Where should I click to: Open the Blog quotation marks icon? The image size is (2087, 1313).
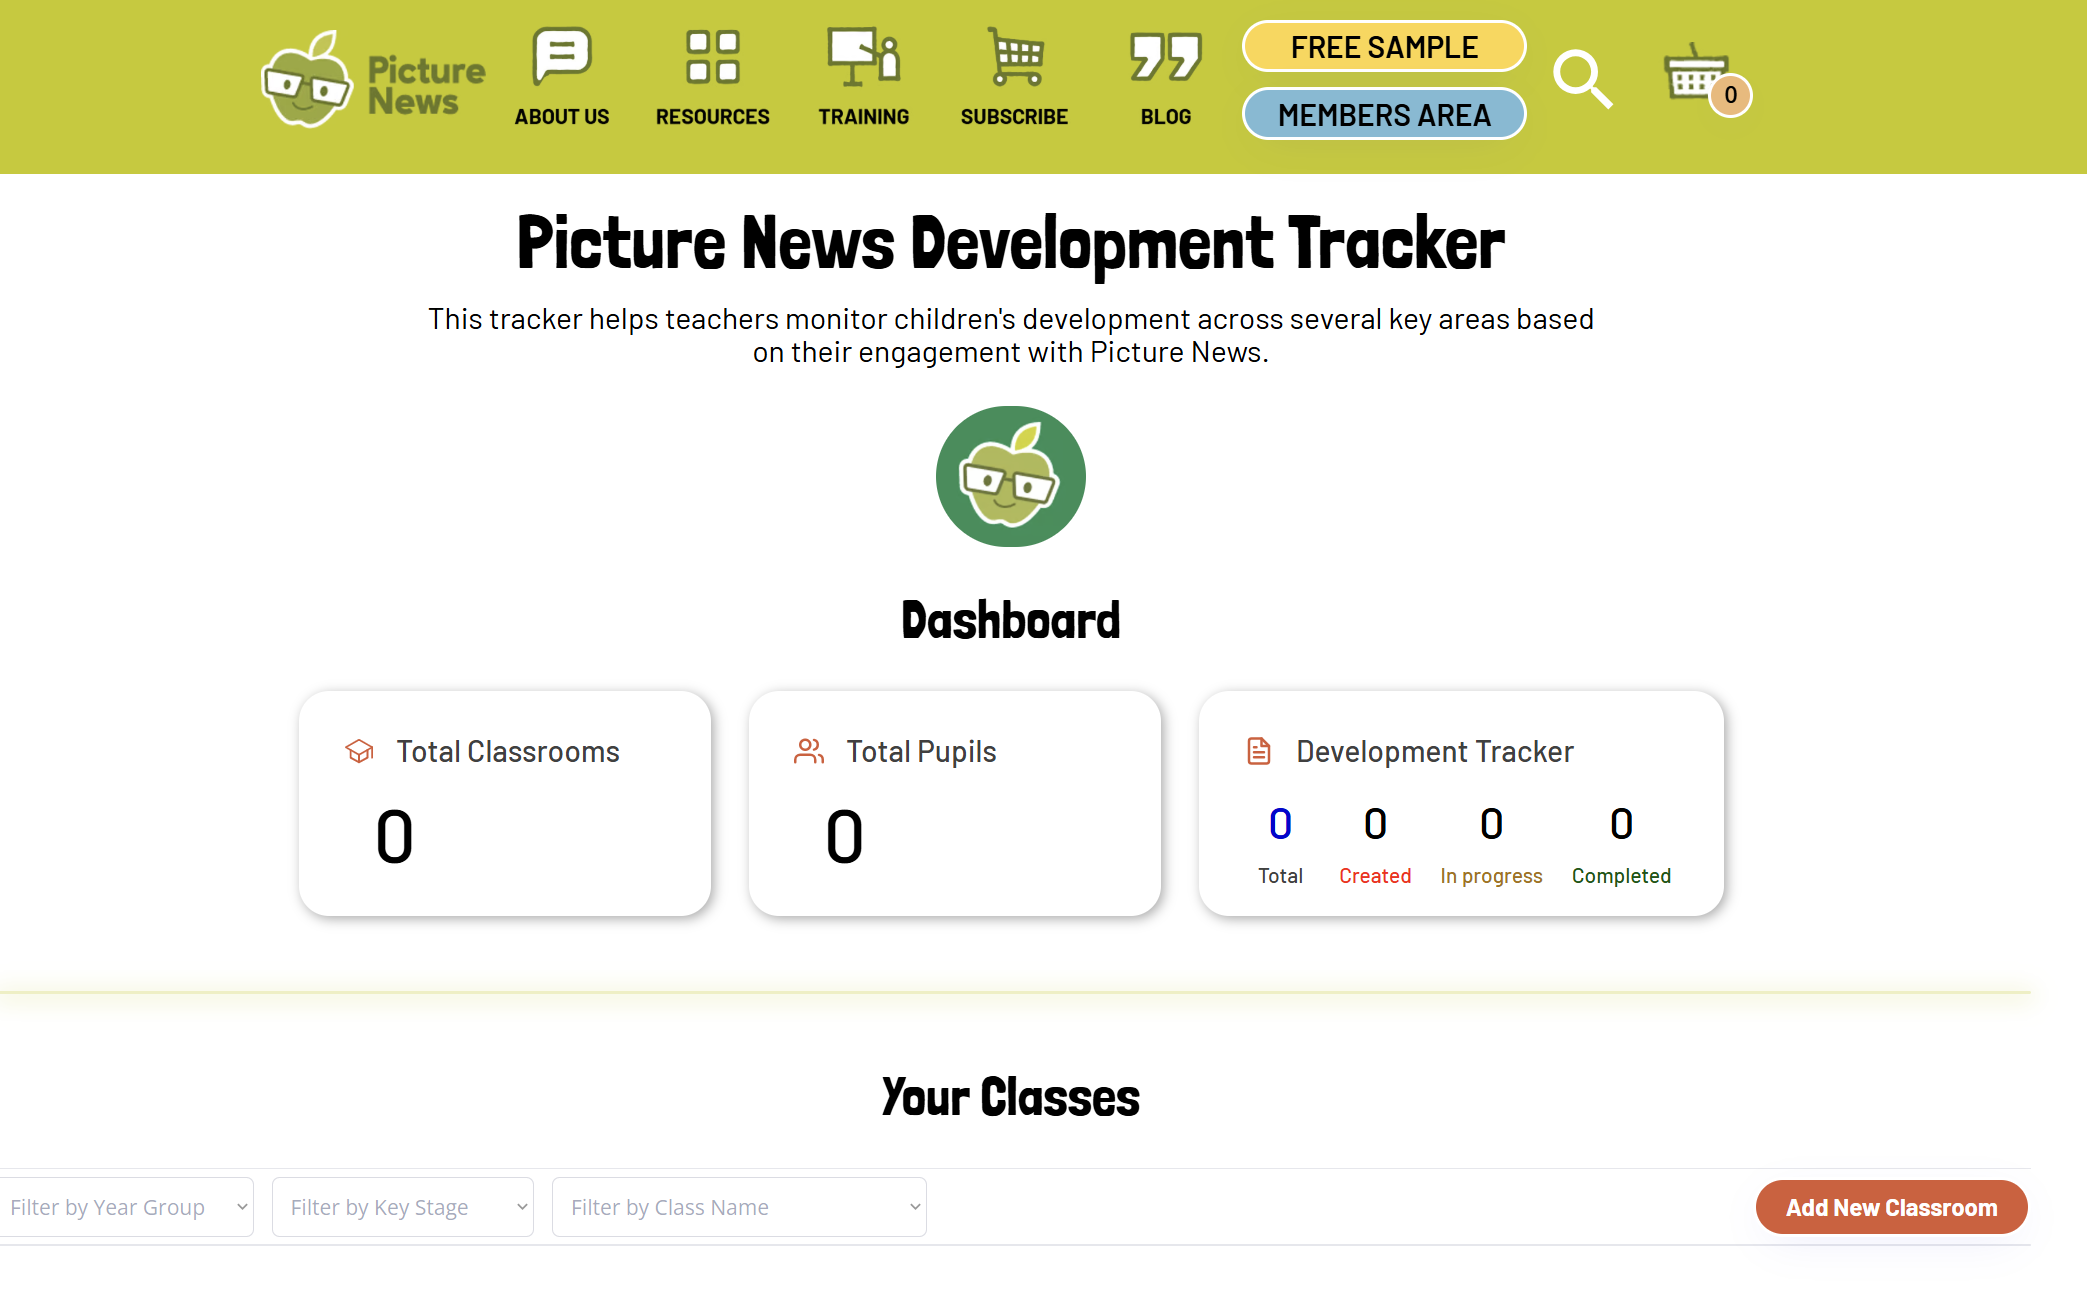pos(1165,57)
